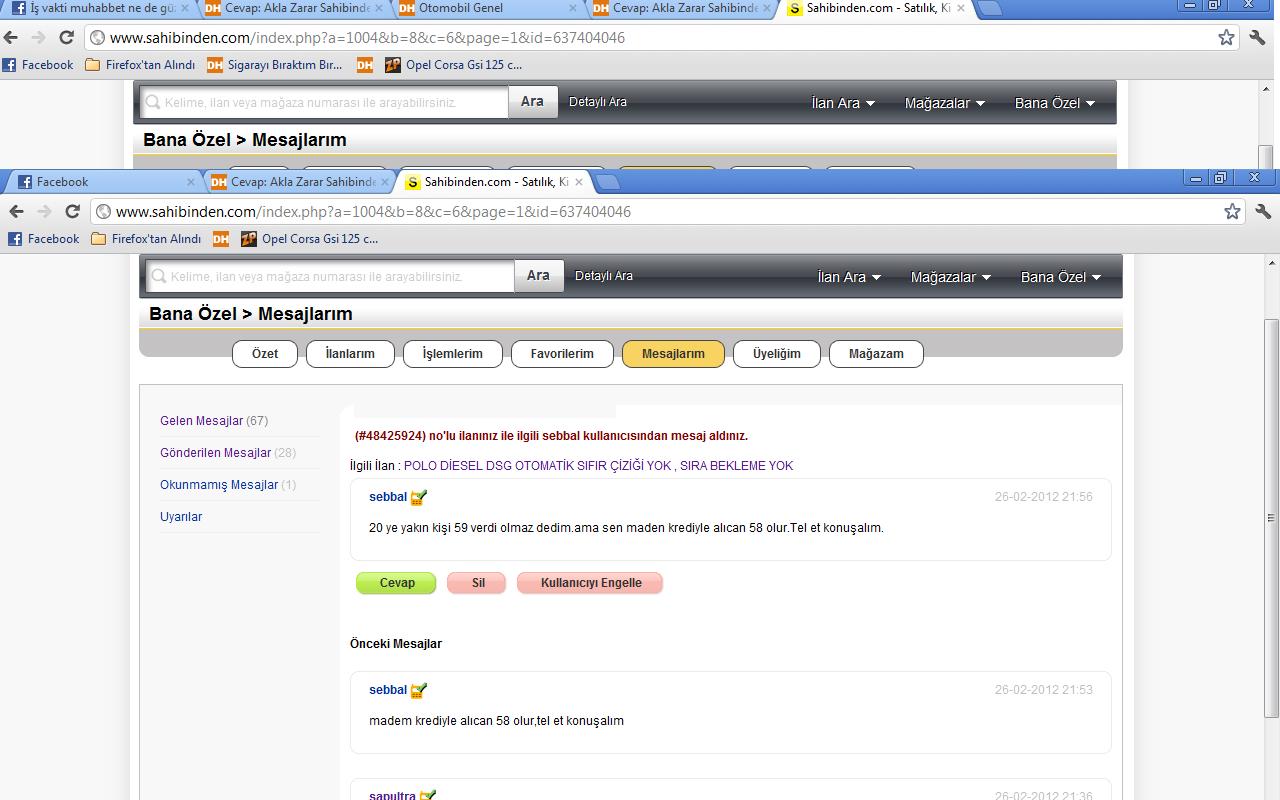The height and width of the screenshot is (800, 1280).
Task: Click the sapultra username at the page bottom
Action: point(392,795)
